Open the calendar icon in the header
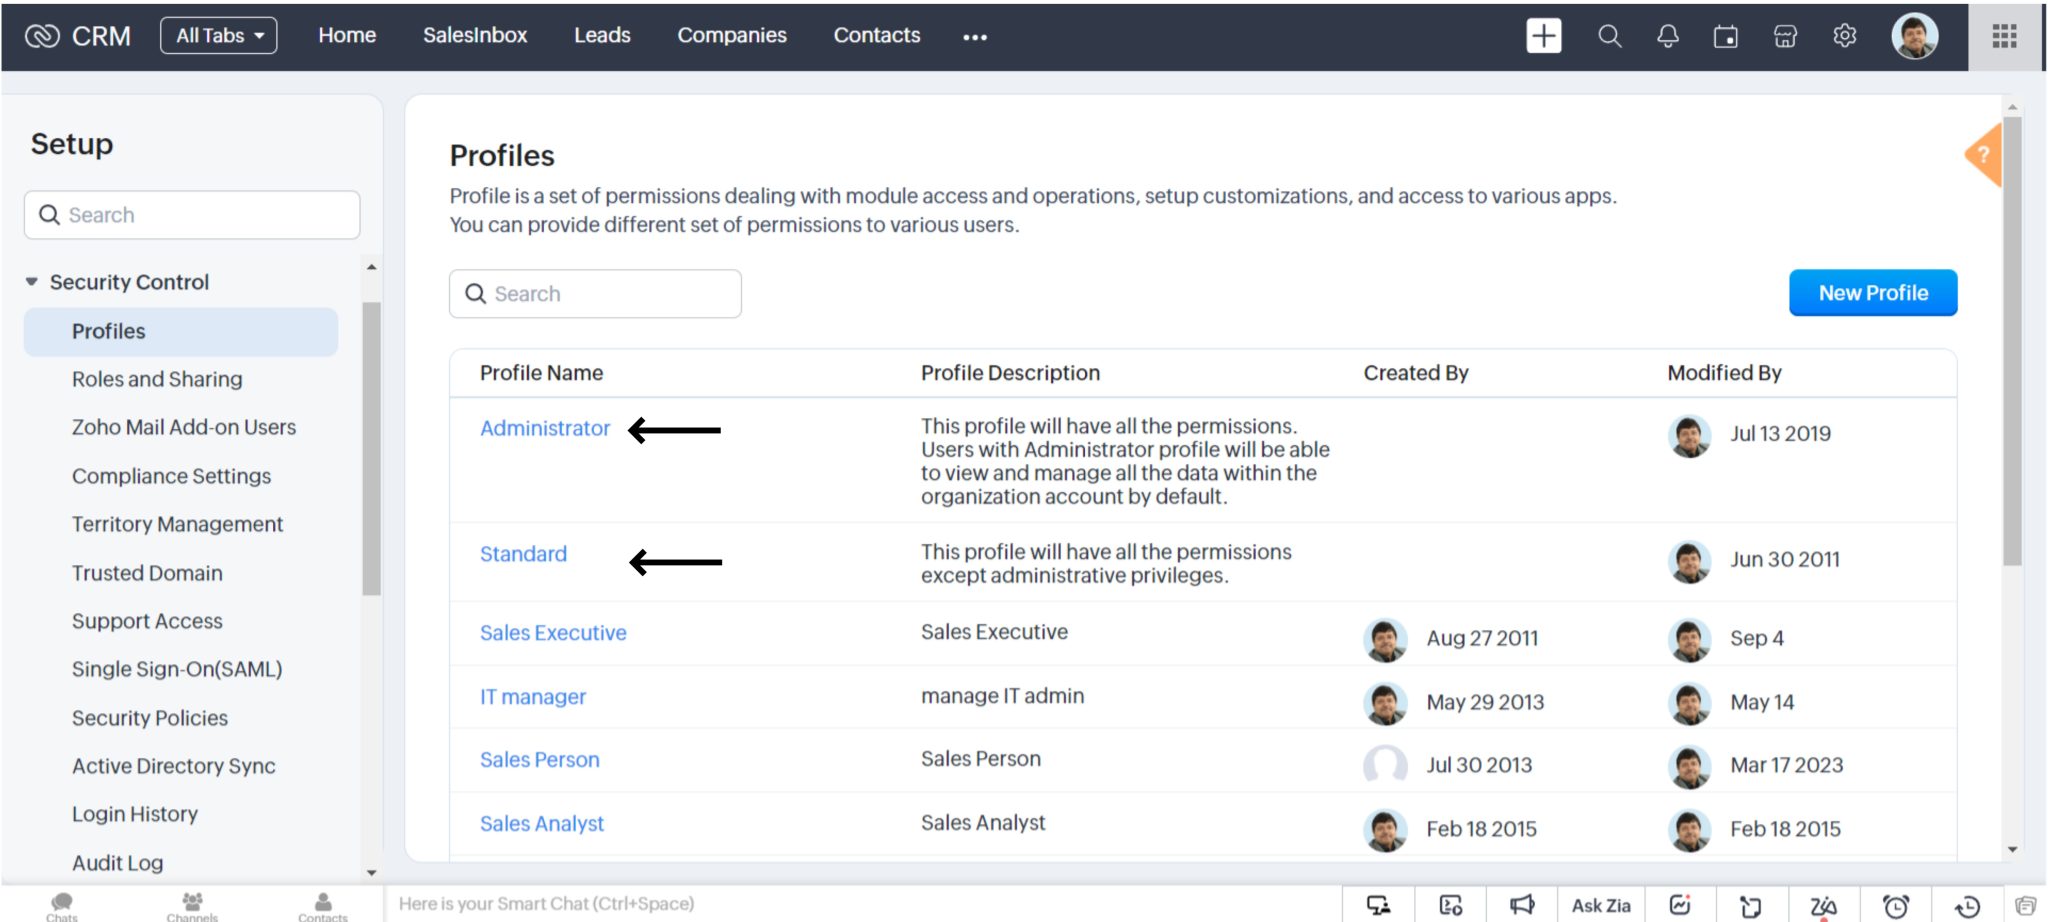 [1727, 35]
